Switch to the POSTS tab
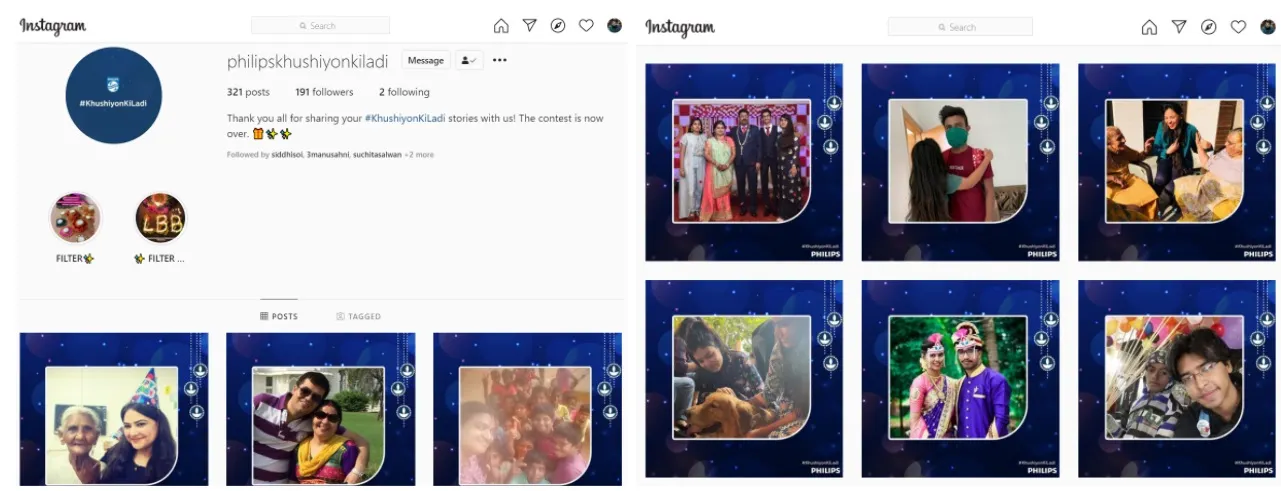This screenshot has width=1281, height=491. tap(279, 316)
